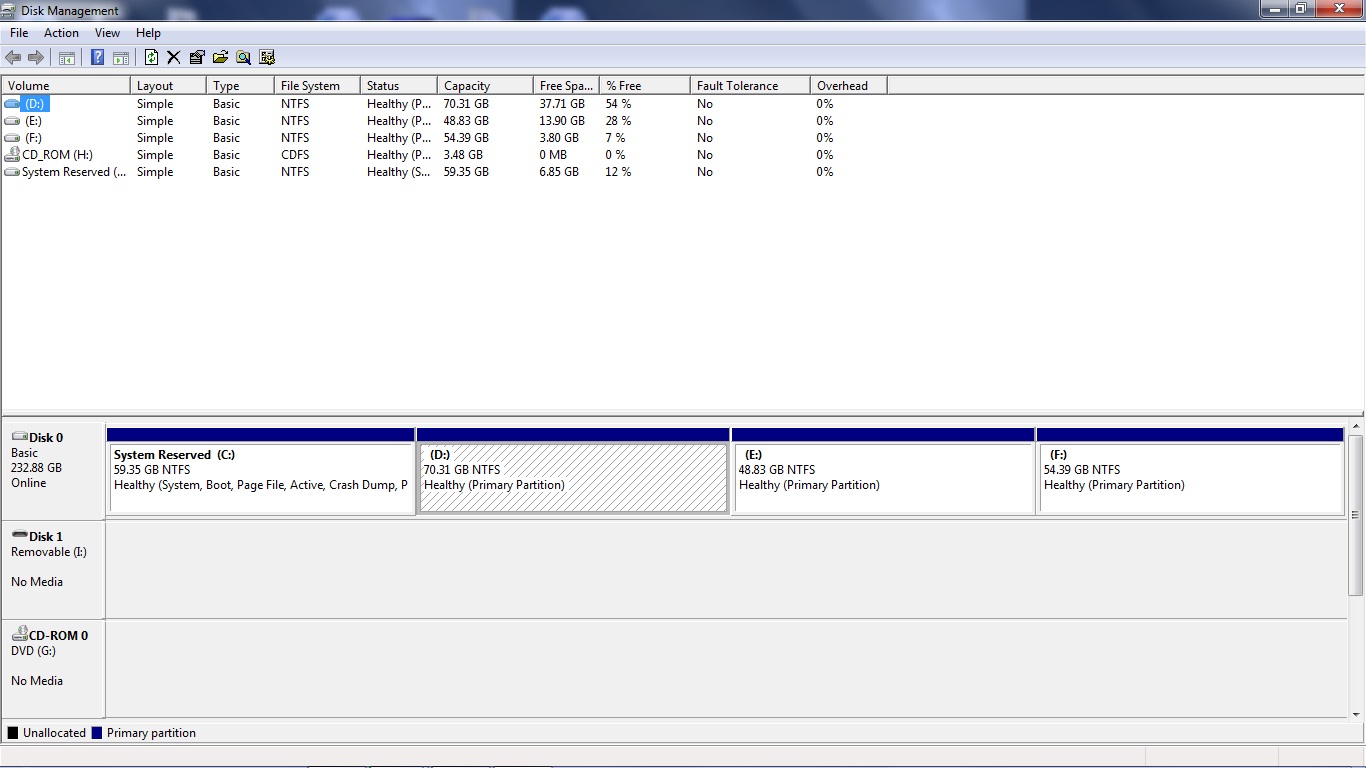Viewport: 1366px width, 768px height.
Task: Open the View menu
Action: tap(107, 32)
